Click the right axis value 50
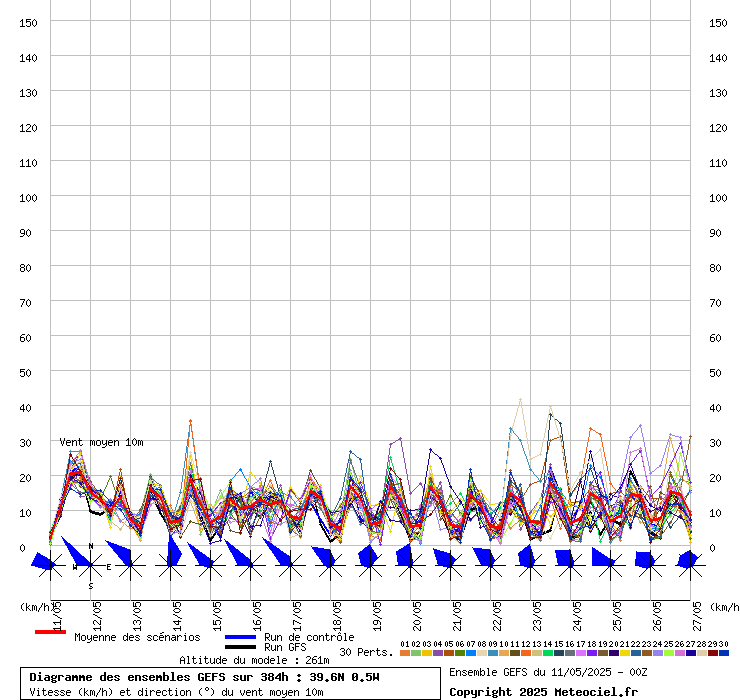Image resolution: width=740 pixels, height=700 pixels. (715, 373)
